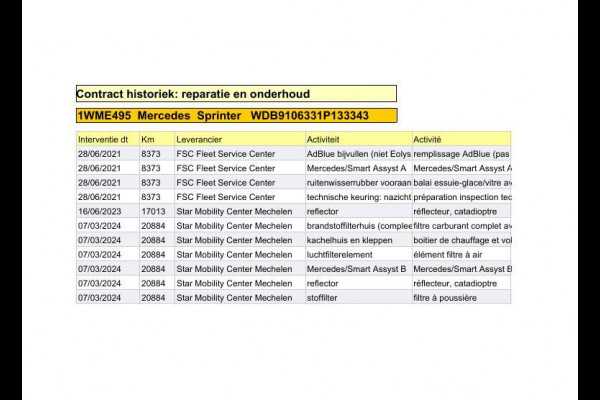The image size is (600, 400).
Task: Click the 'brandstoffilterhuis' activity cell
Action: click(357, 226)
